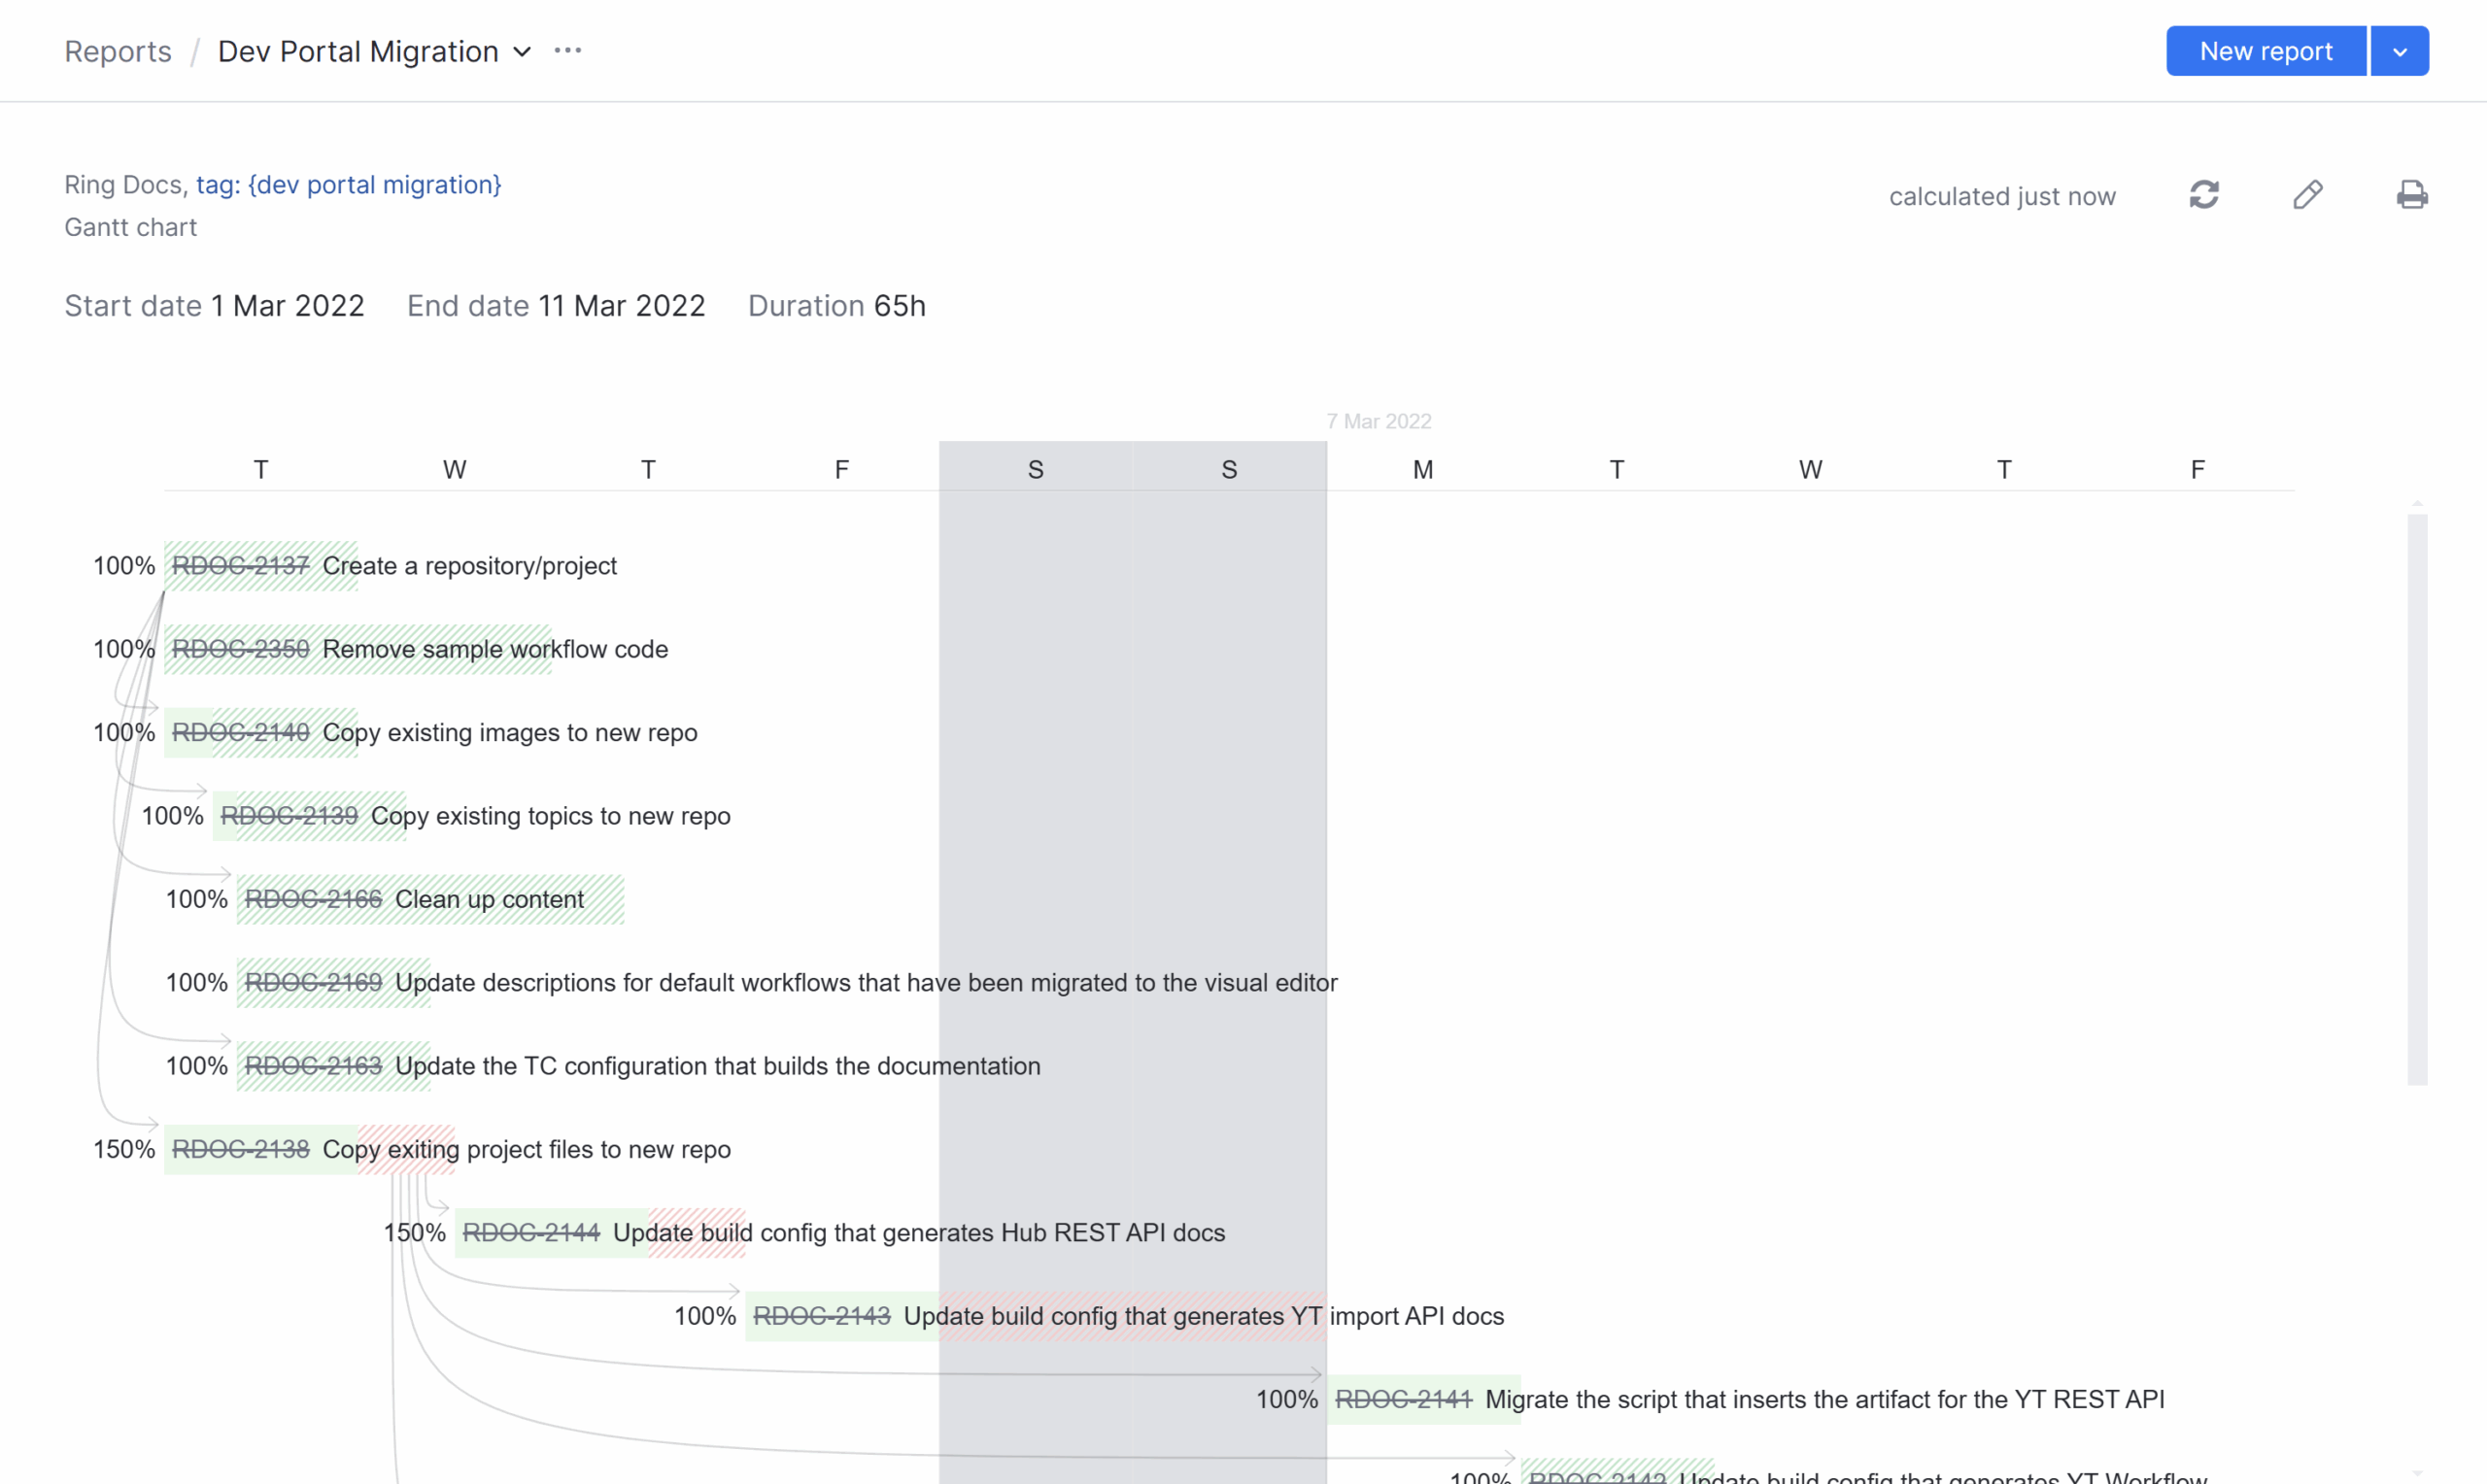Open the RDOC-2141 issue
This screenshot has width=2487, height=1484.
[x=1404, y=1399]
